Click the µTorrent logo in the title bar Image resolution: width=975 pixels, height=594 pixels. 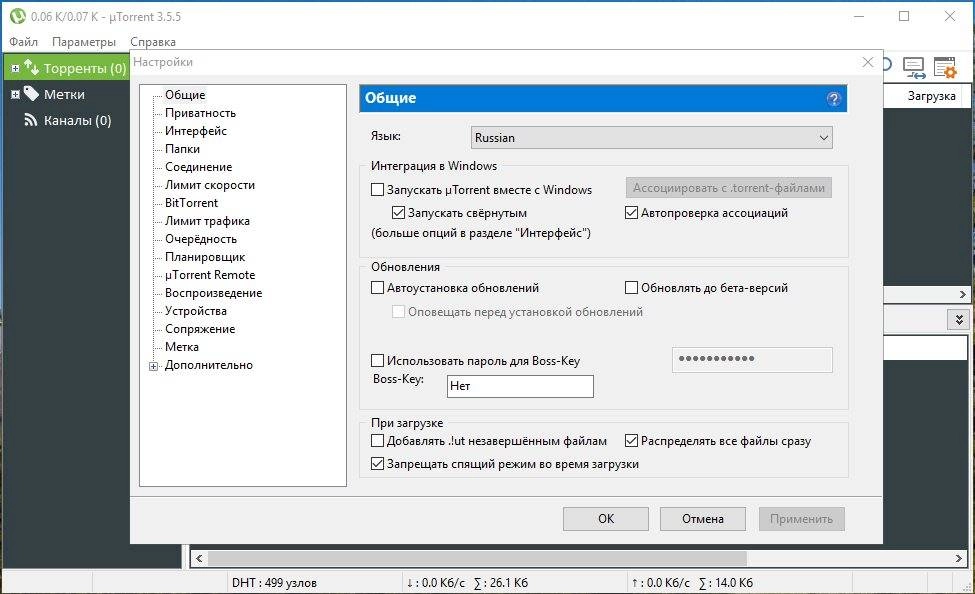click(17, 17)
